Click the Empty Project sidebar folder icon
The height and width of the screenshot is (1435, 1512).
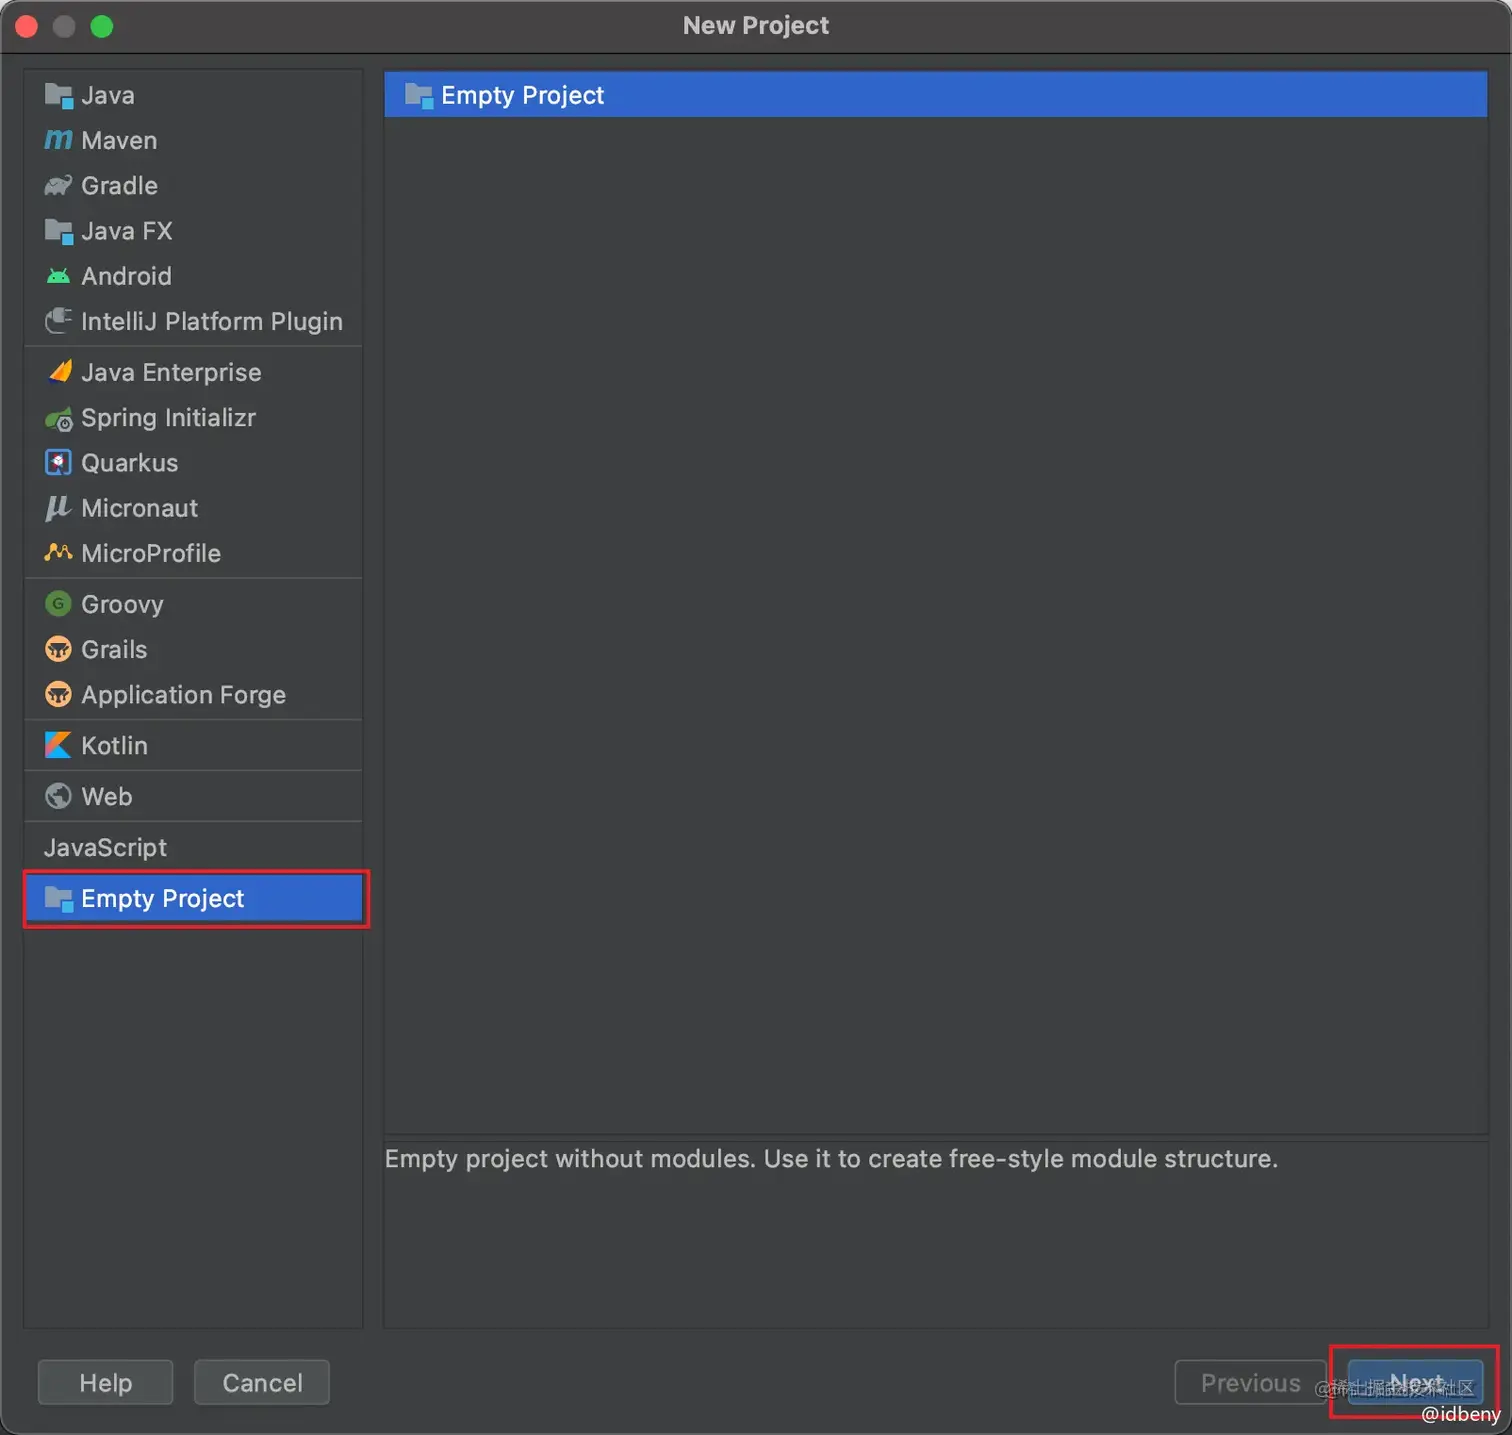coord(59,899)
